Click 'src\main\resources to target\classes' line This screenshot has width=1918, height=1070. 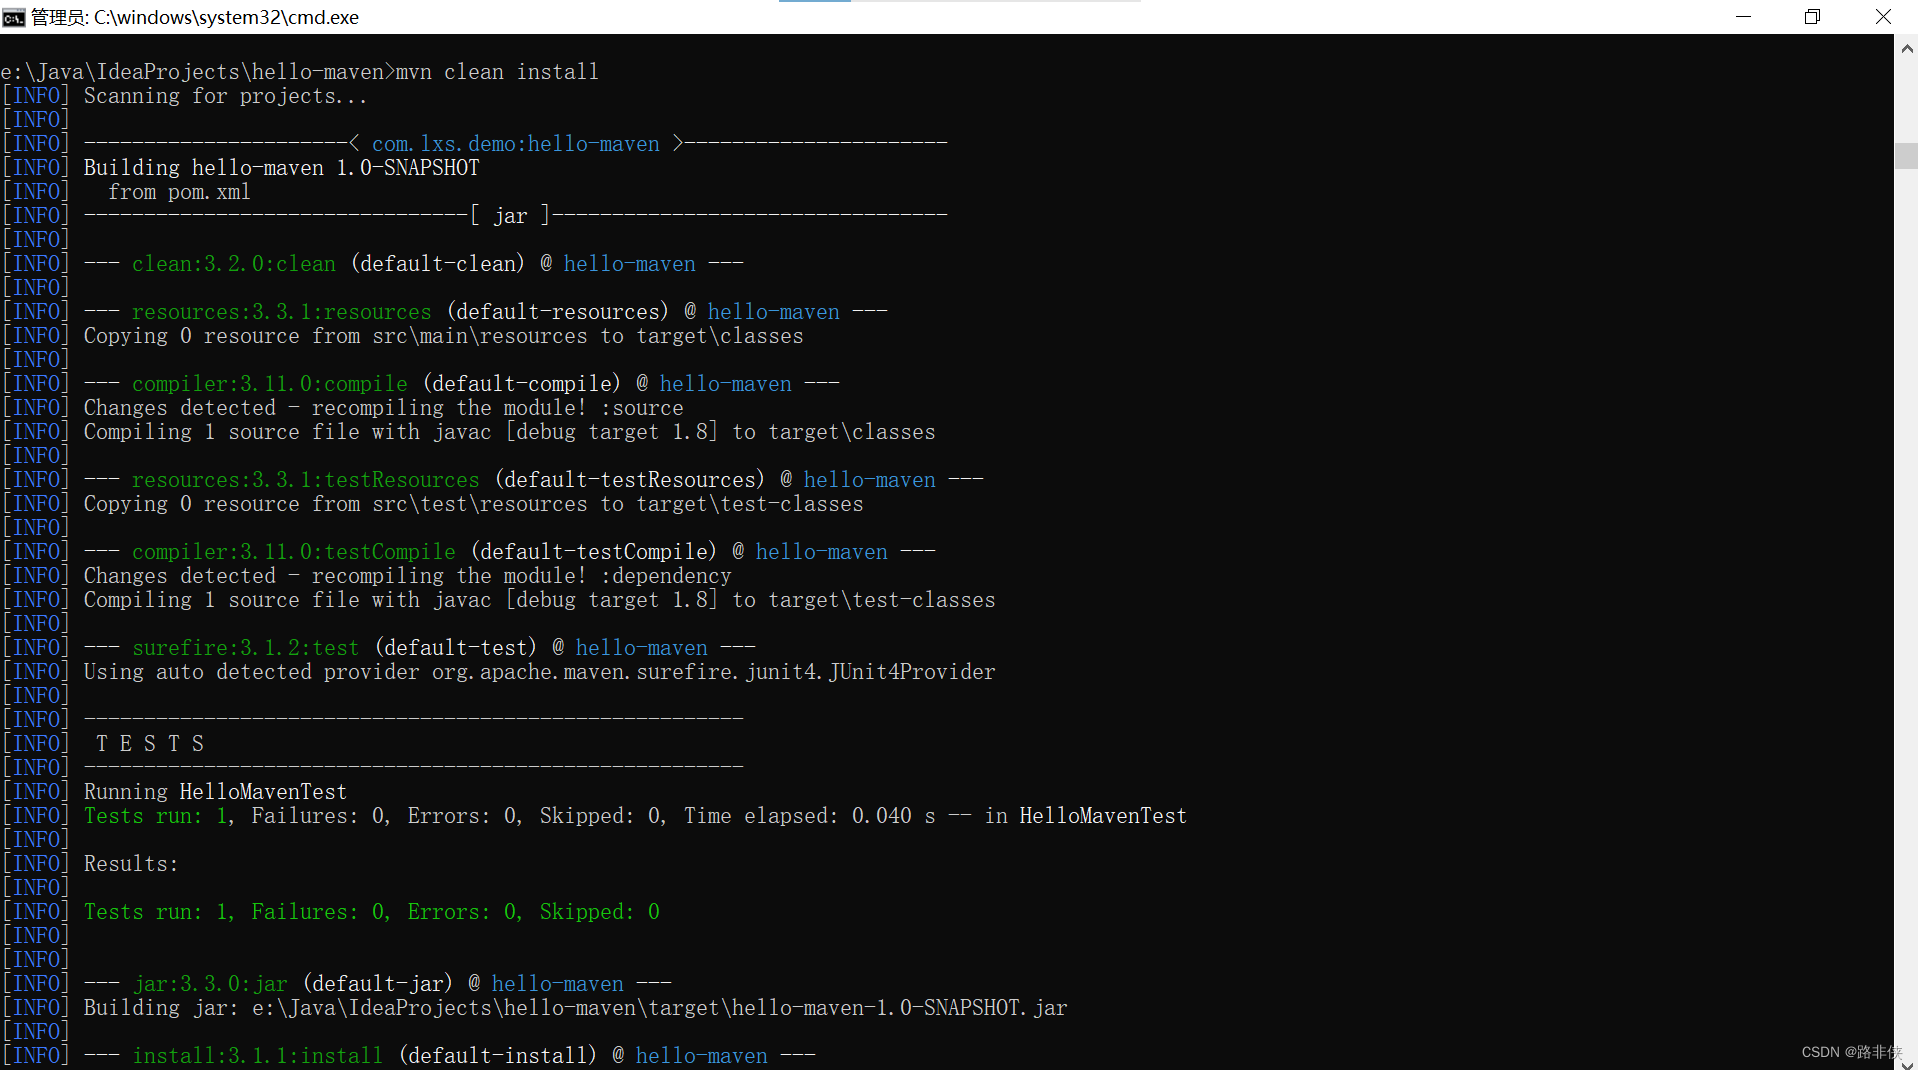443,336
